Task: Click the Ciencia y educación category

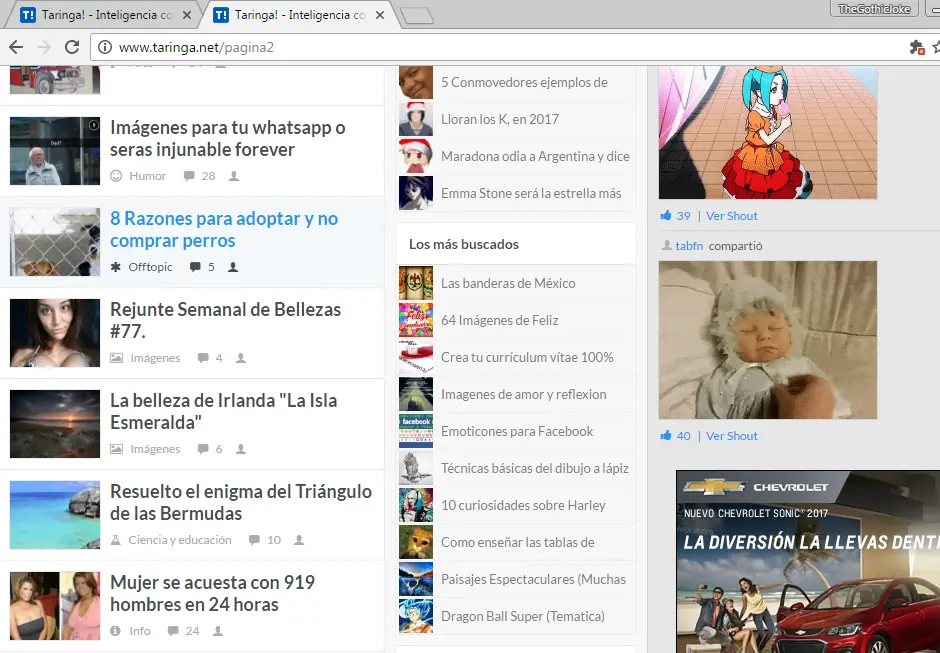Action: tap(180, 540)
